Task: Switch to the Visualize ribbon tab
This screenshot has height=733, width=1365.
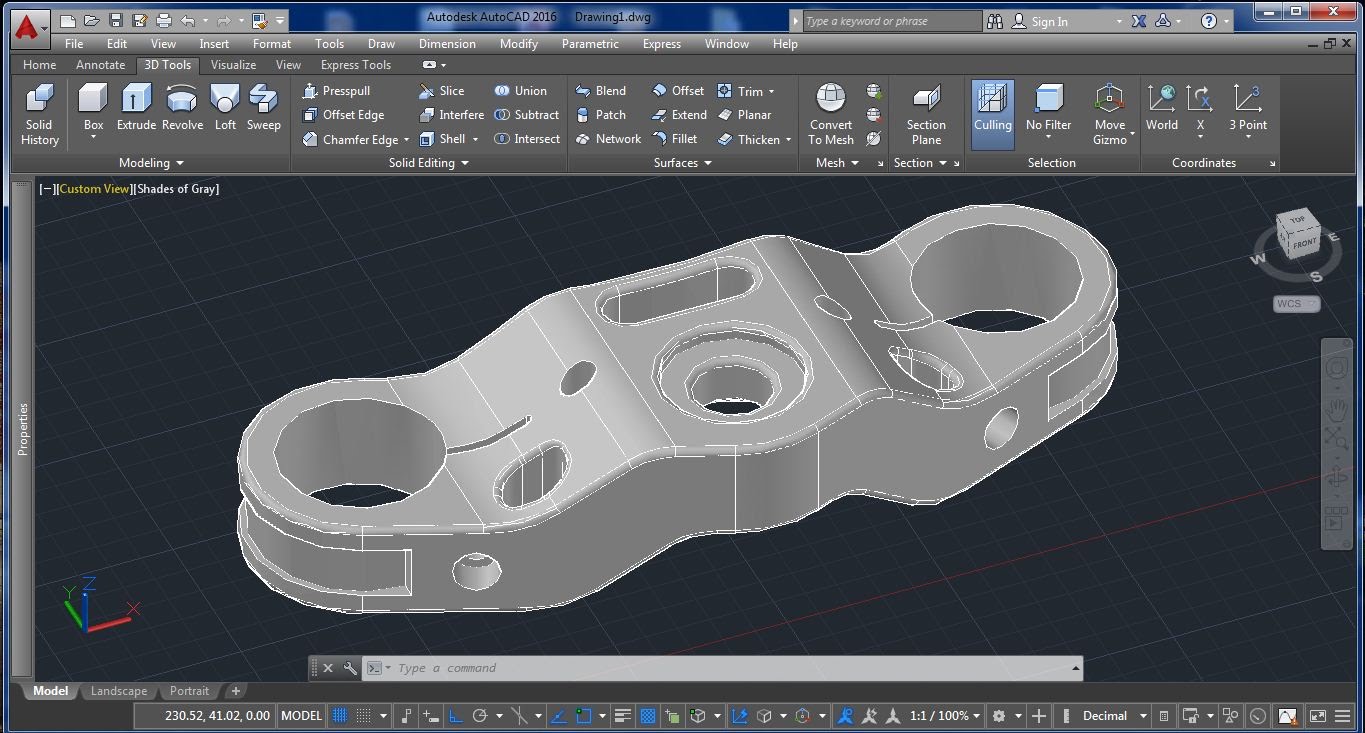Action: coord(233,65)
